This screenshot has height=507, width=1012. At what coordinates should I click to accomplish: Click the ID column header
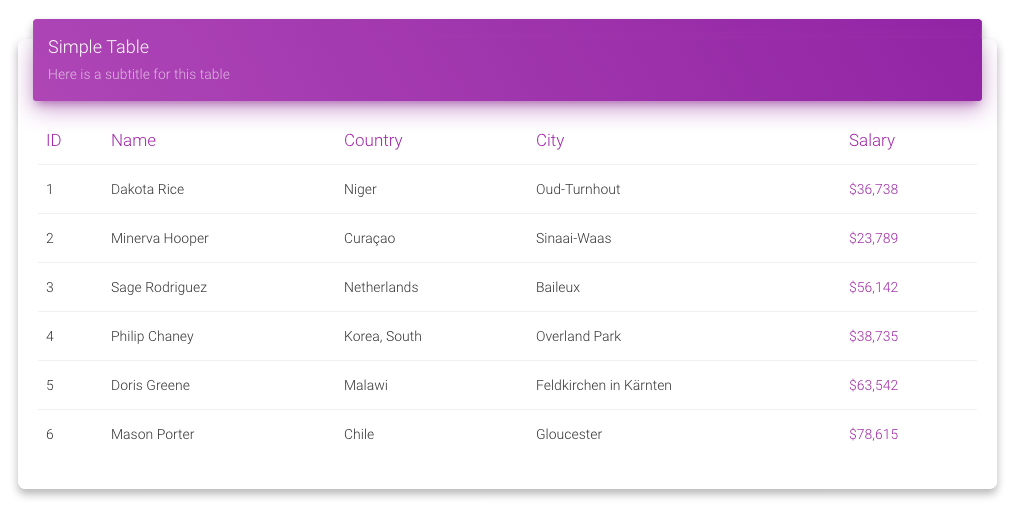point(54,140)
